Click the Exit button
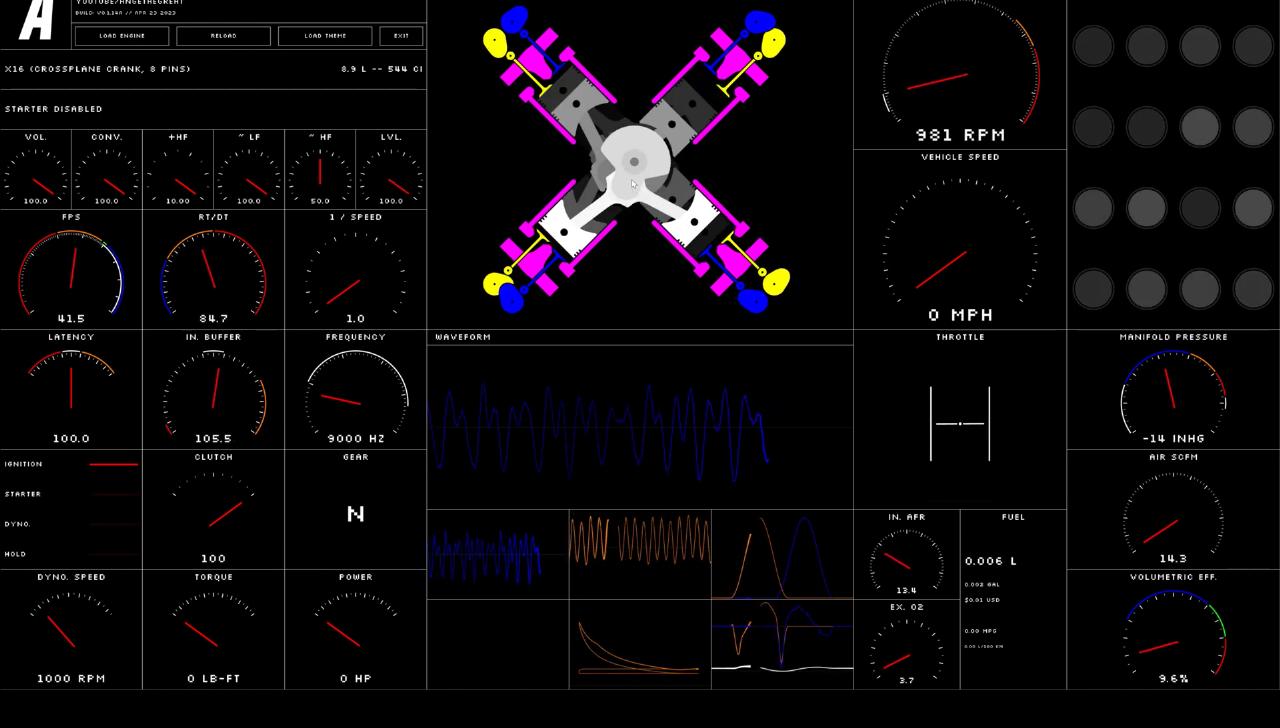Screen dimensions: 1280x728 pos(401,36)
